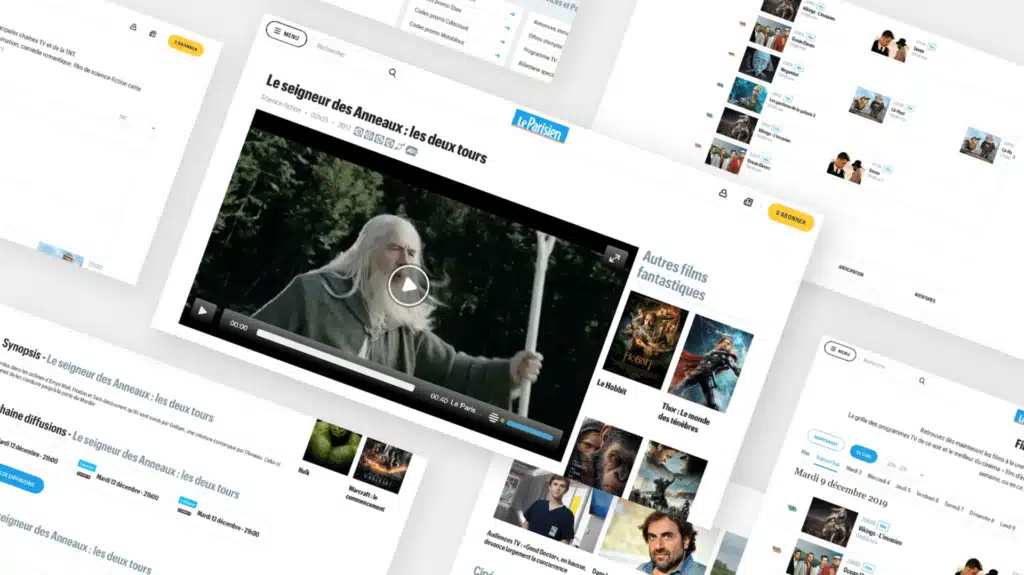Open the MENU button on the TV grid page
The image size is (1024, 575).
[x=840, y=351]
